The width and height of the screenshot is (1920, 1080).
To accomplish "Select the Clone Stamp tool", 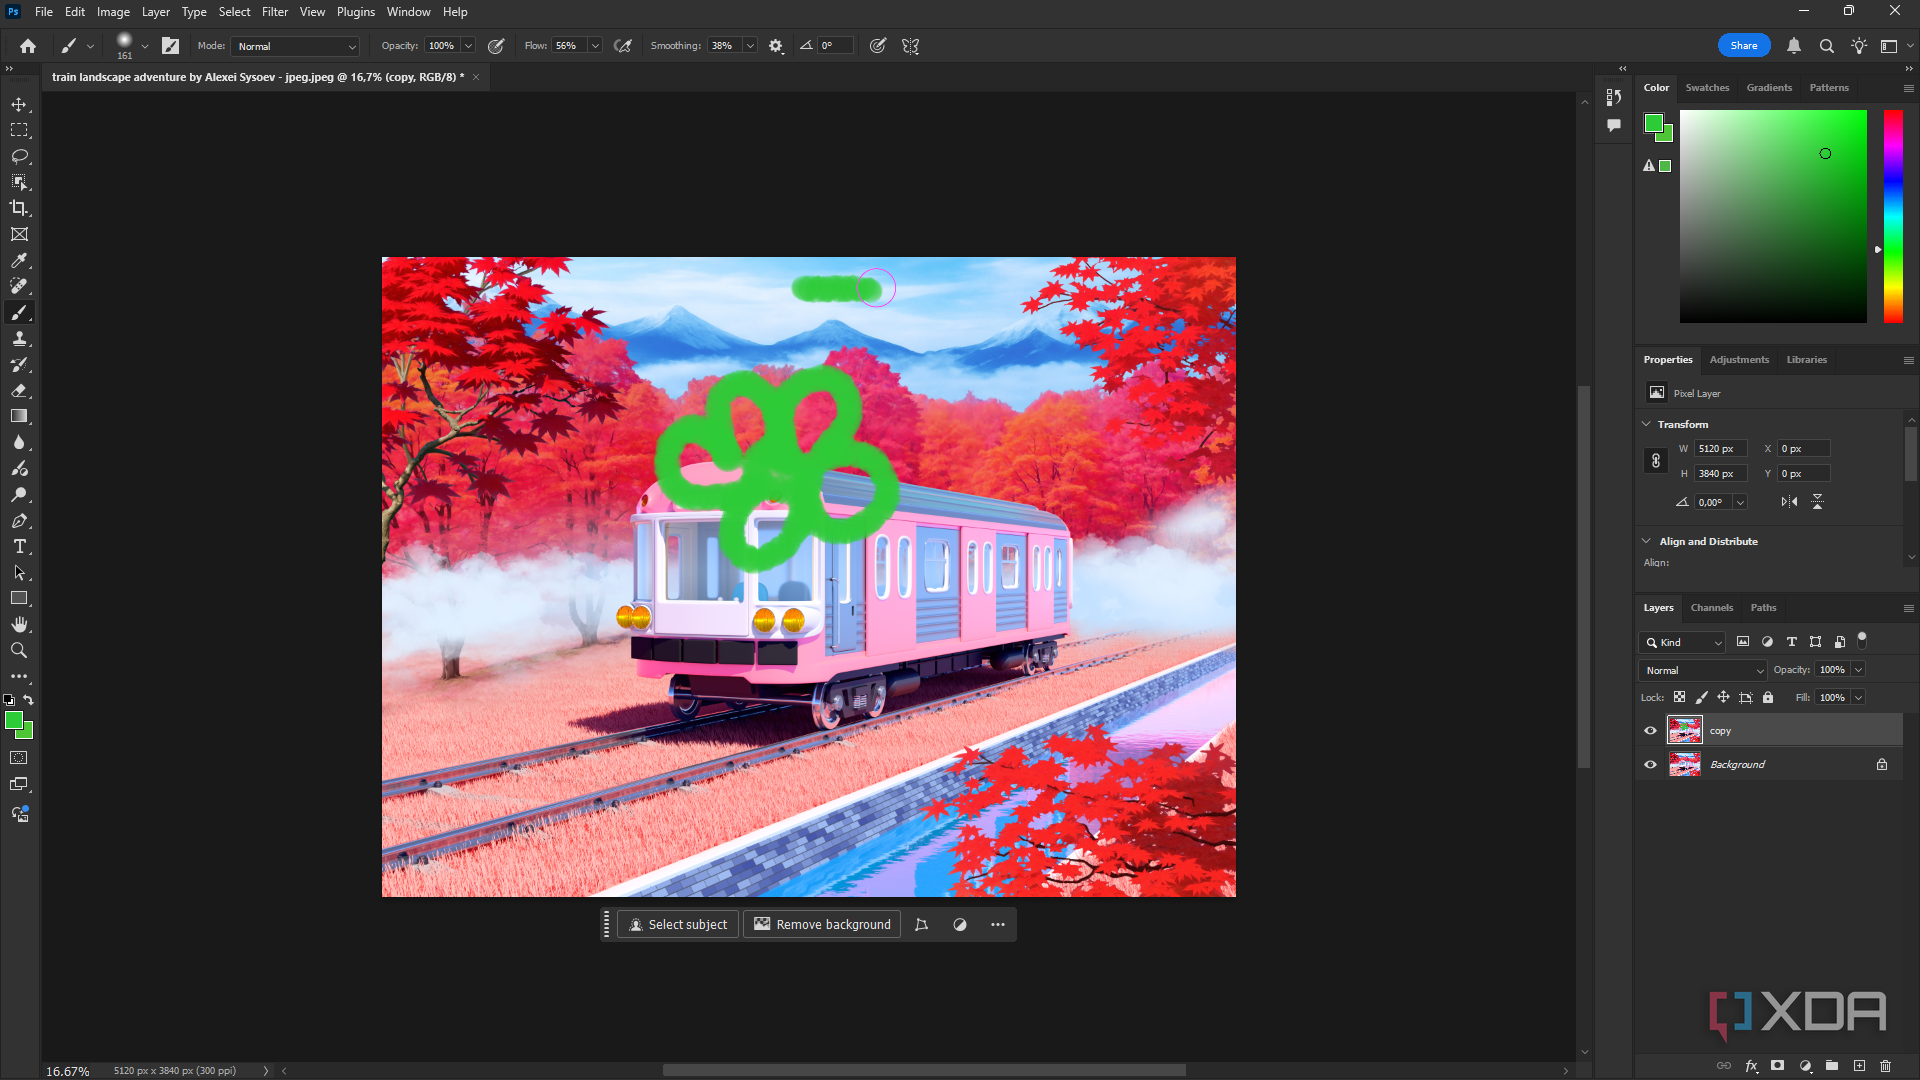I will 19,339.
